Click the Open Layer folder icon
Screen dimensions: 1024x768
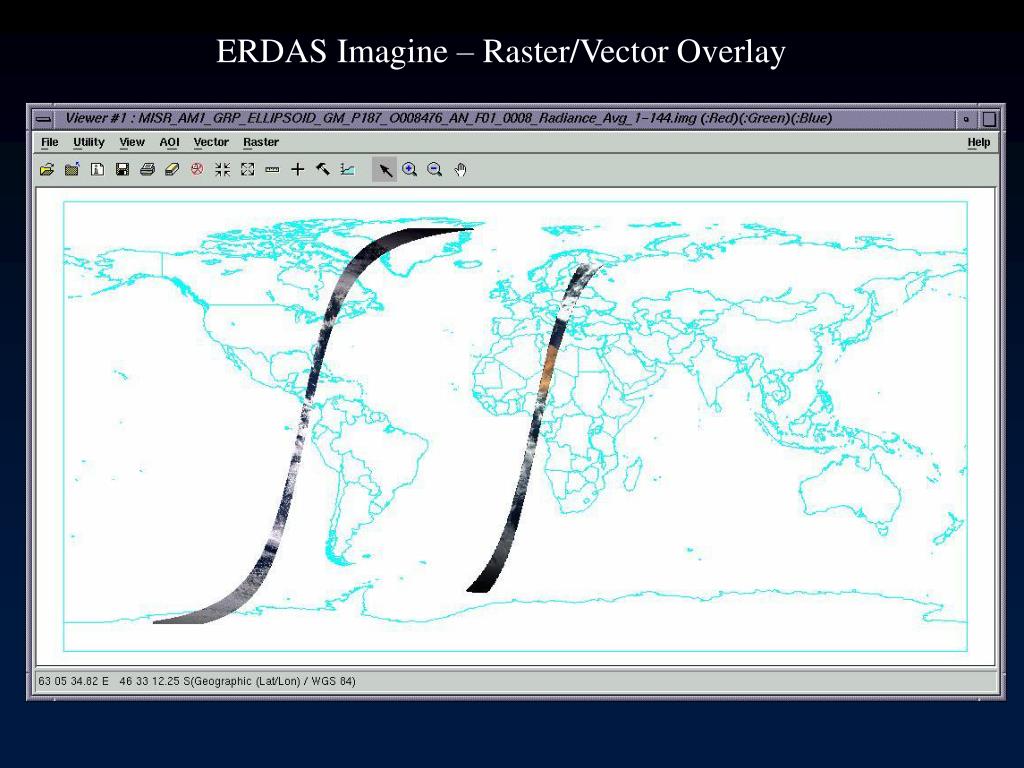click(x=47, y=170)
